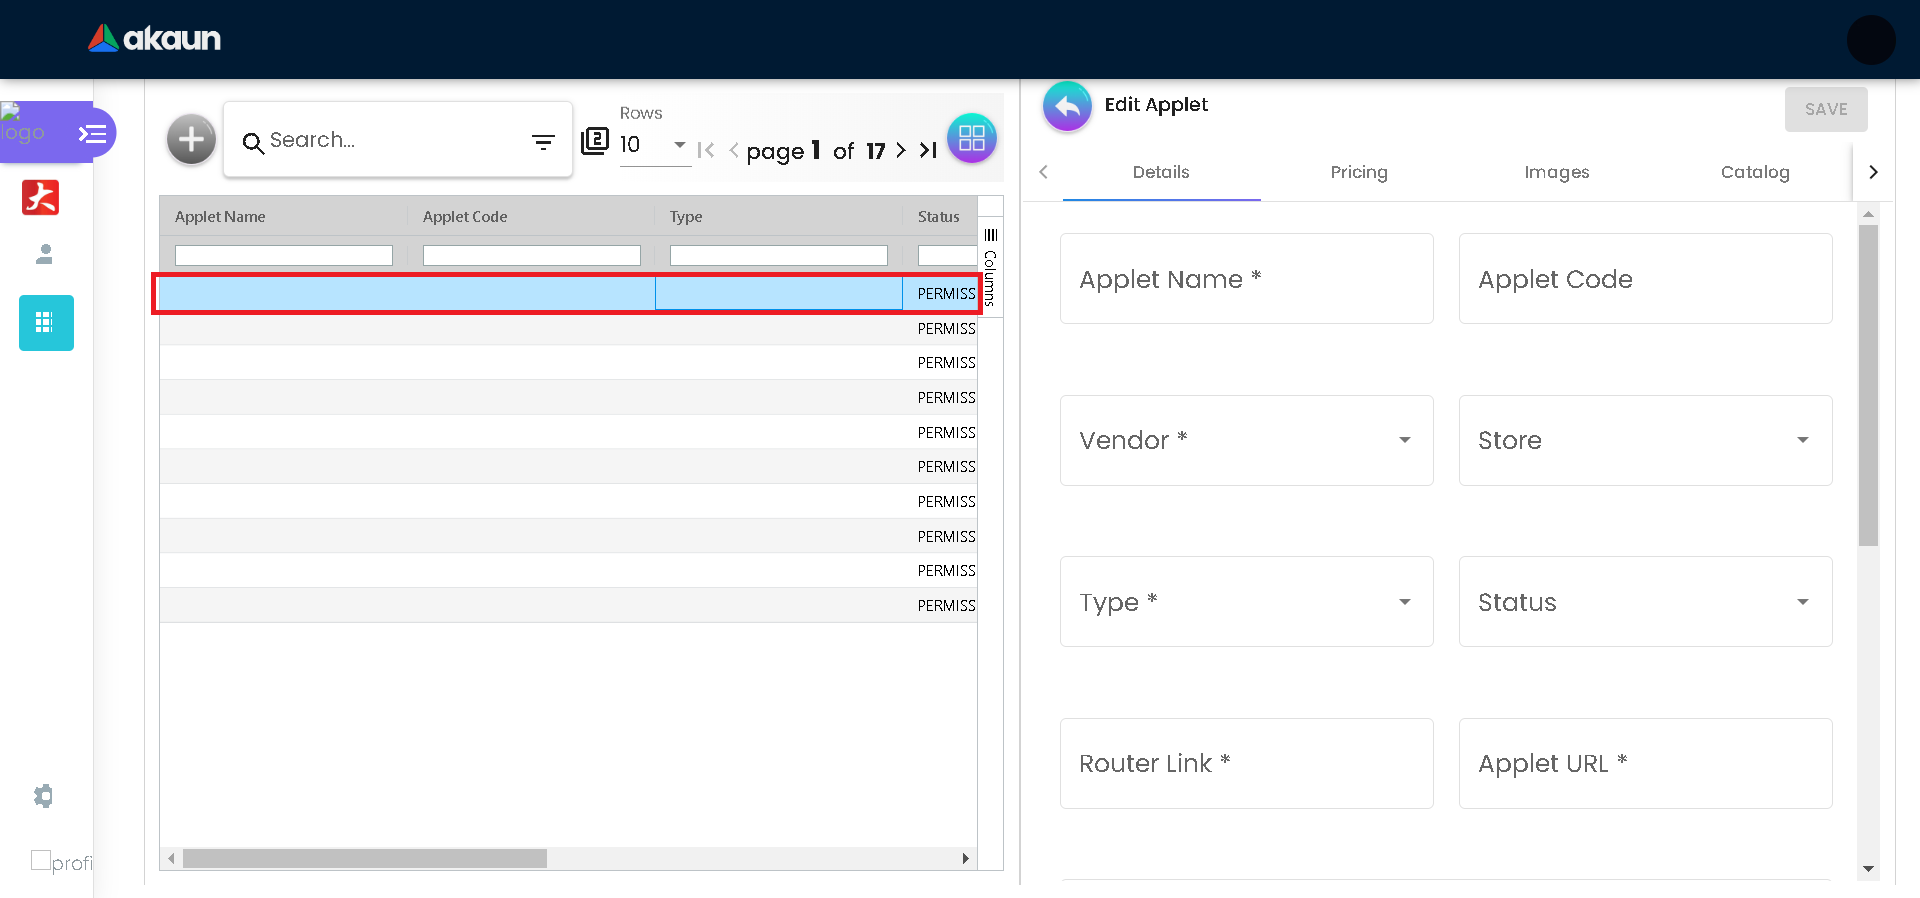1920x898 pixels.
Task: Open settings gear in sidebar
Action: point(43,796)
